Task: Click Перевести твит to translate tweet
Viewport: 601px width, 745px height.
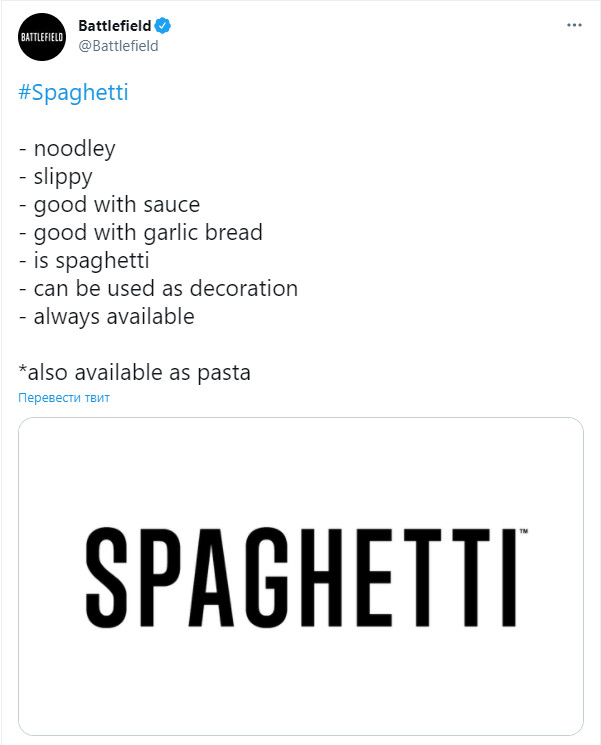Action: [x=64, y=398]
